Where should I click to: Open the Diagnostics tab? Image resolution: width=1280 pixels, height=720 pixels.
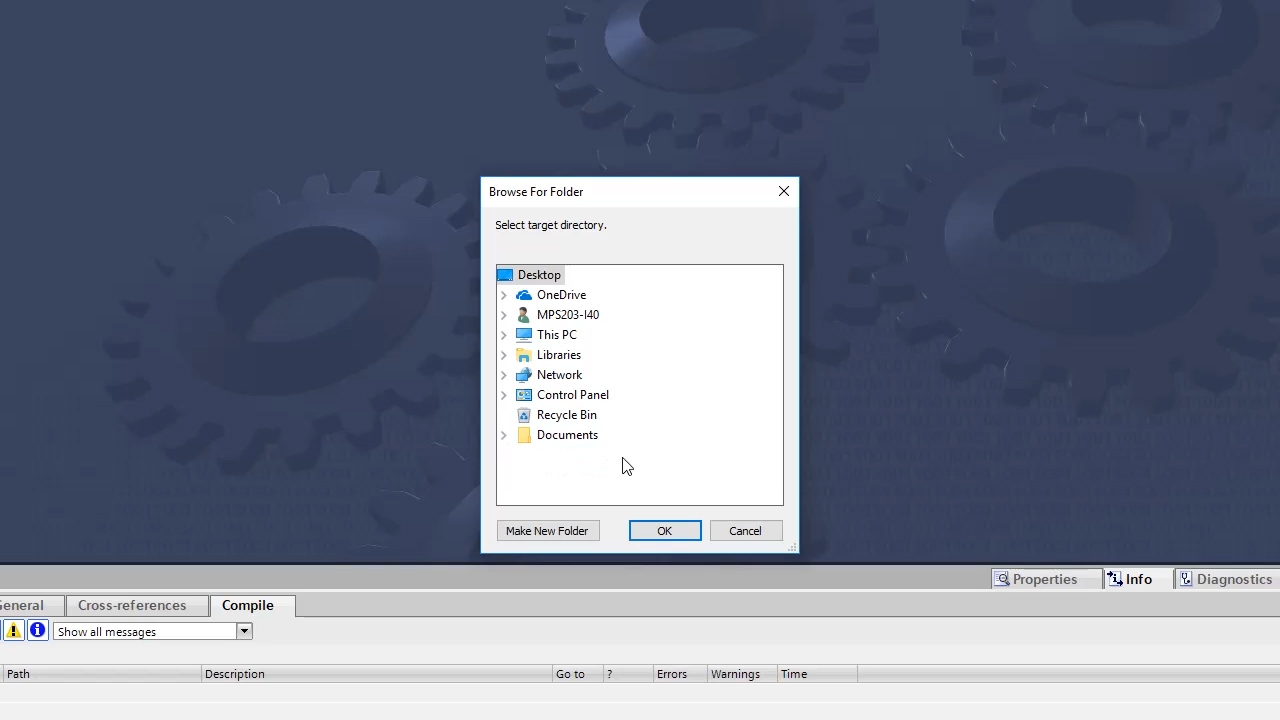coord(1233,579)
